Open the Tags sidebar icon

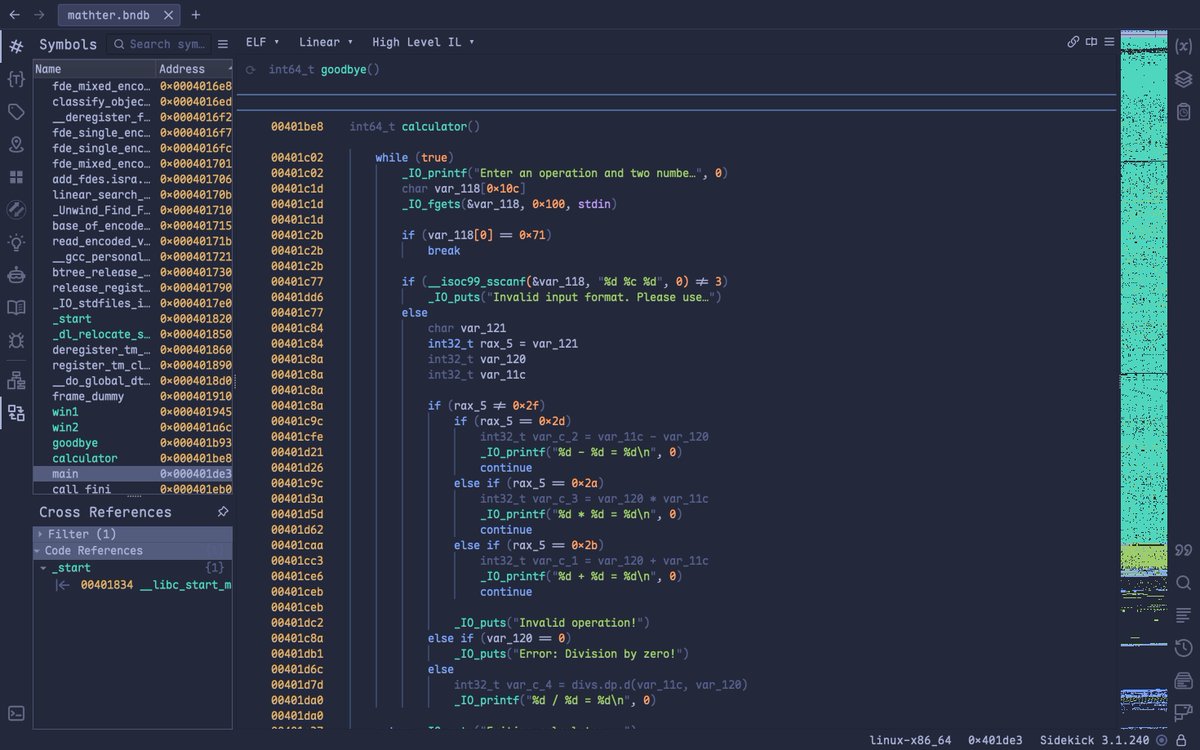tap(16, 111)
